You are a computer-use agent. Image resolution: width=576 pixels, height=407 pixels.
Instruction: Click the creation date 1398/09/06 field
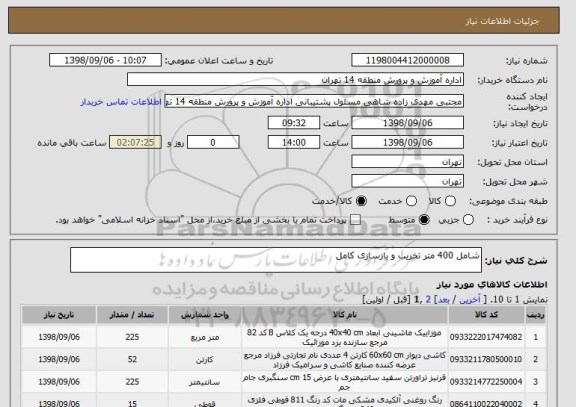click(407, 123)
